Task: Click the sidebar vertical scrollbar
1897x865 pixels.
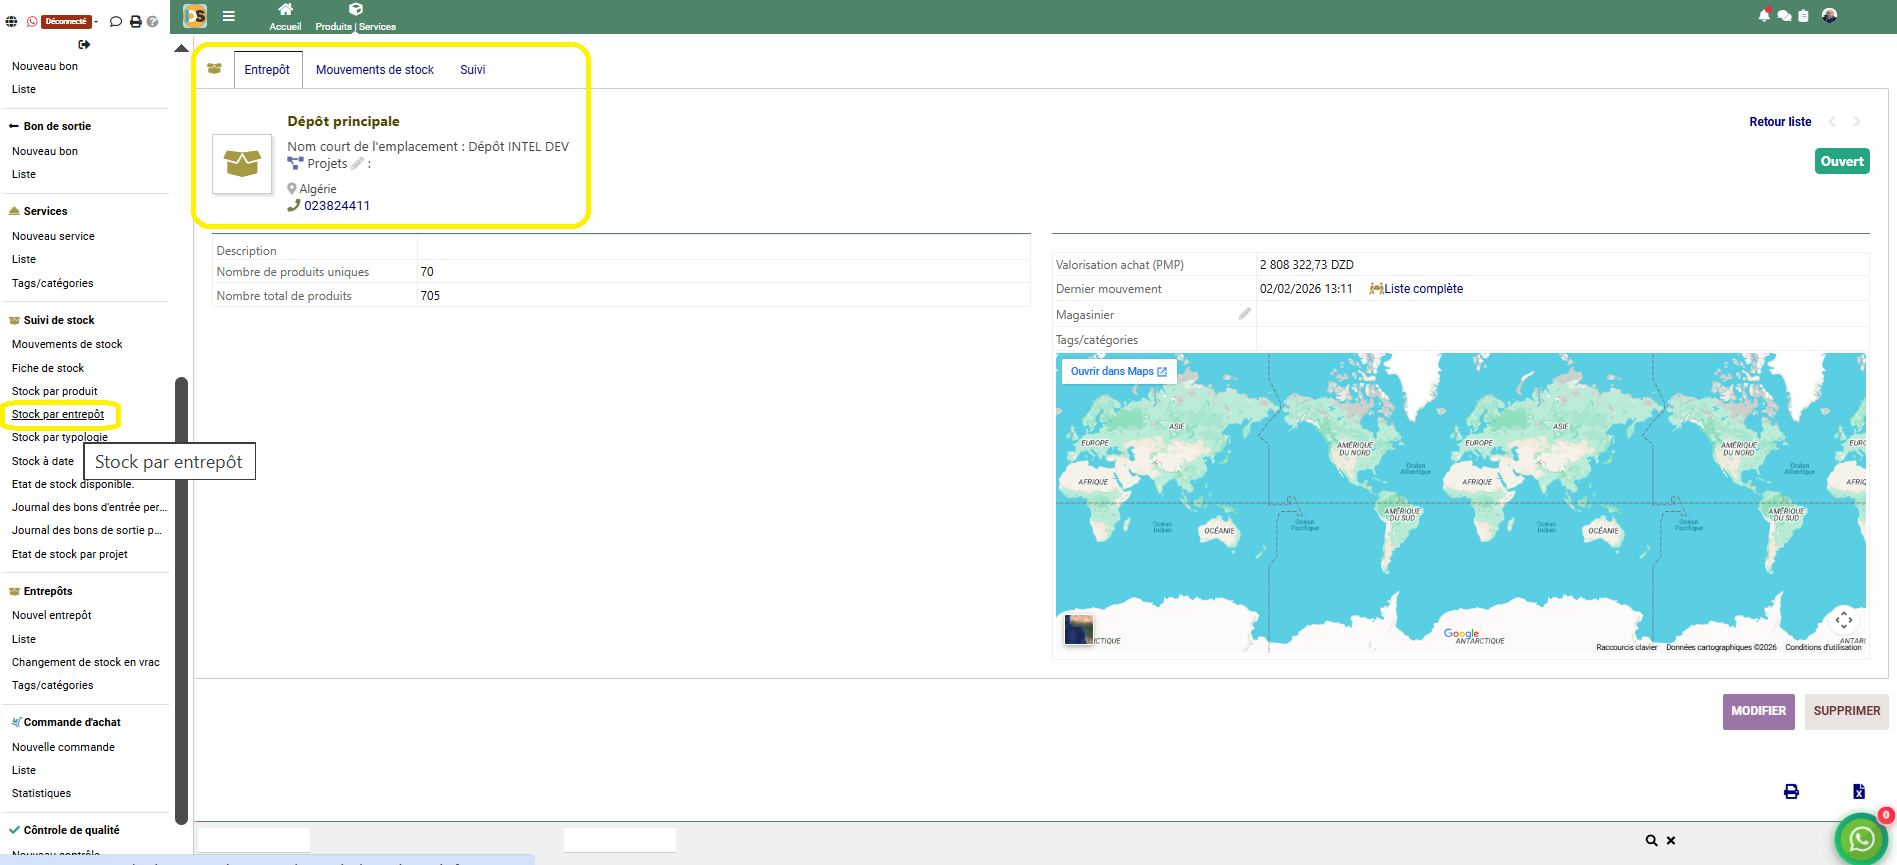Action: point(181,600)
